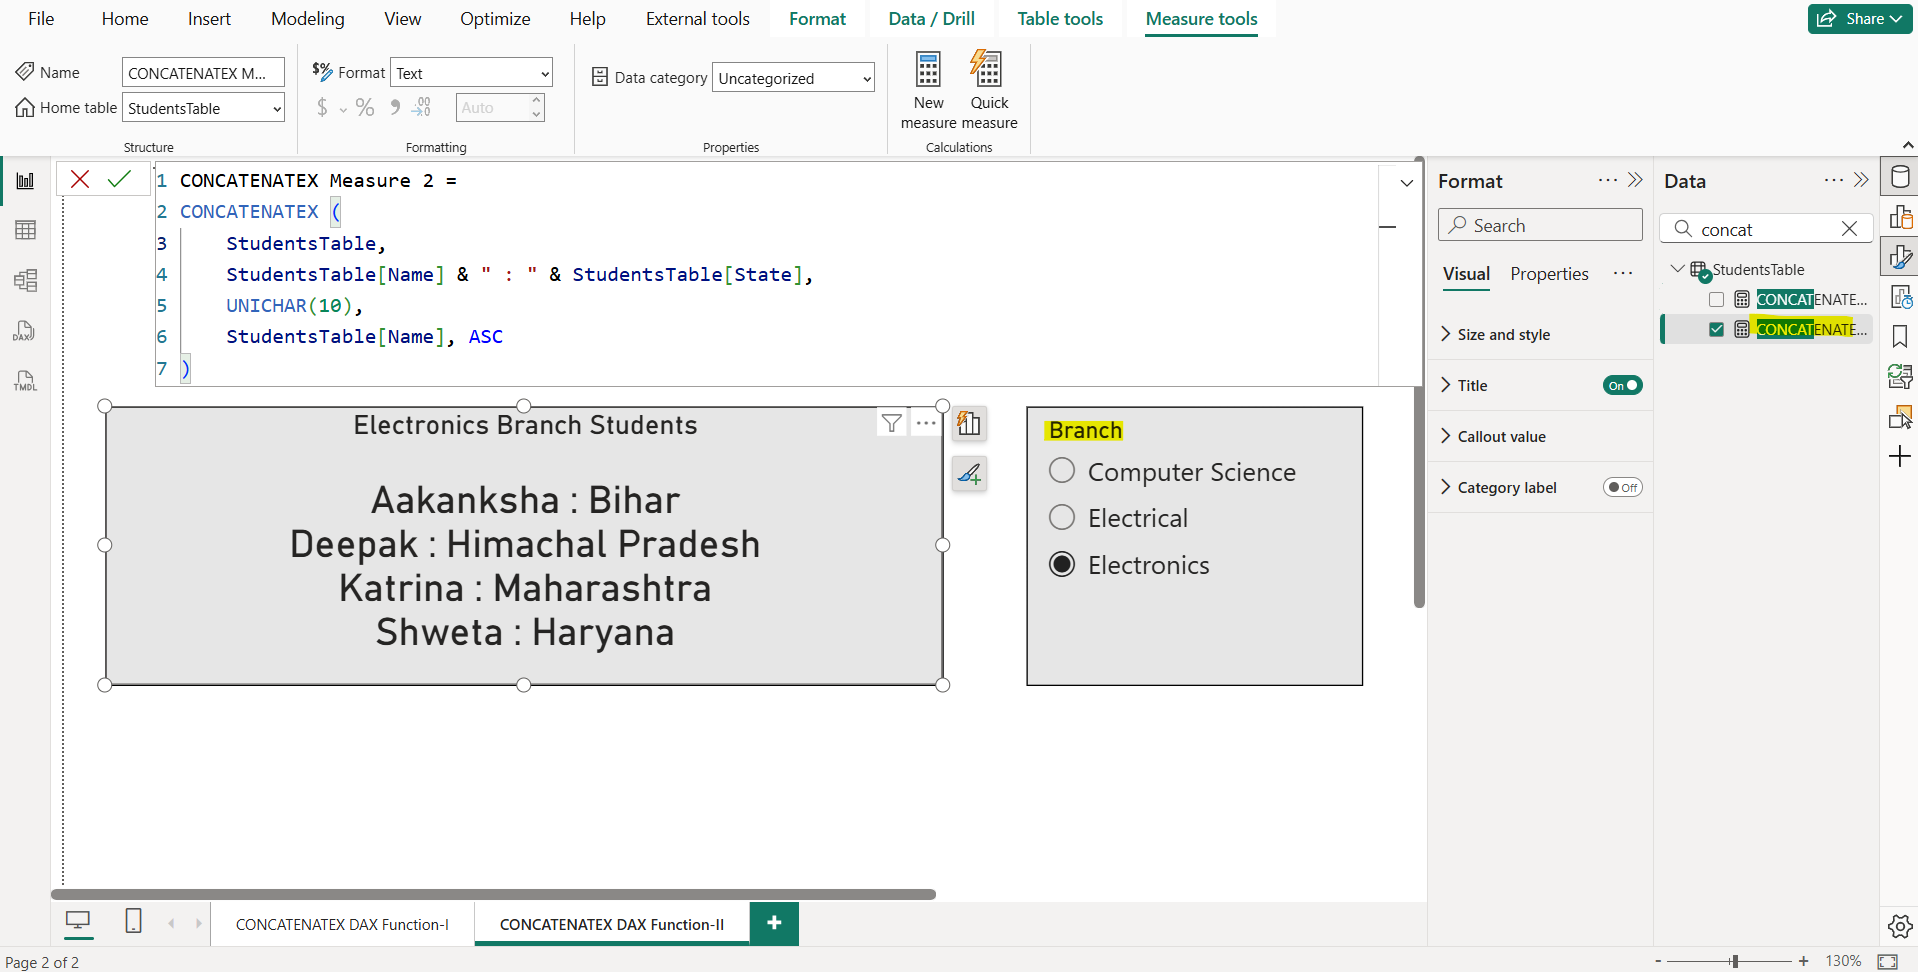Open the DAX query view

click(25, 330)
